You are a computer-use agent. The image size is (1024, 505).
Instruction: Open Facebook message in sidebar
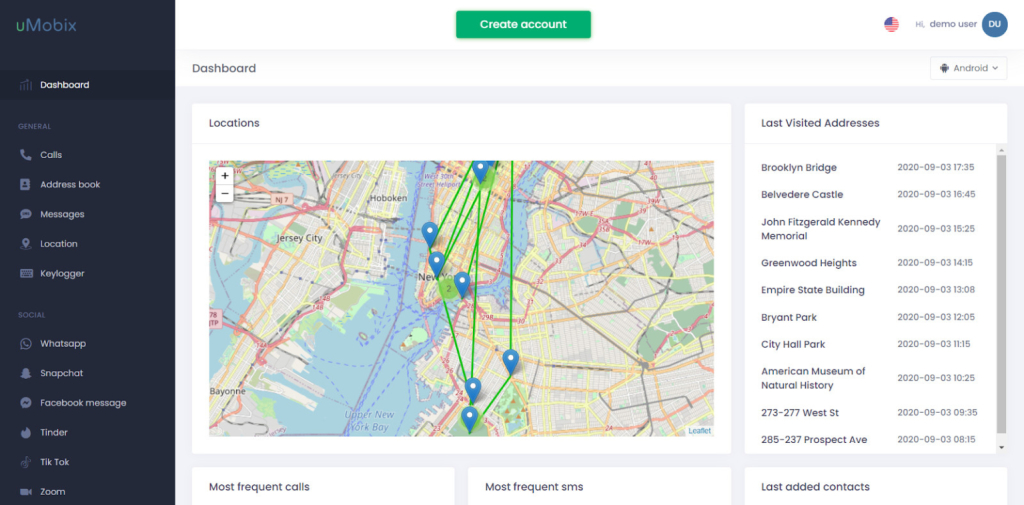83,403
